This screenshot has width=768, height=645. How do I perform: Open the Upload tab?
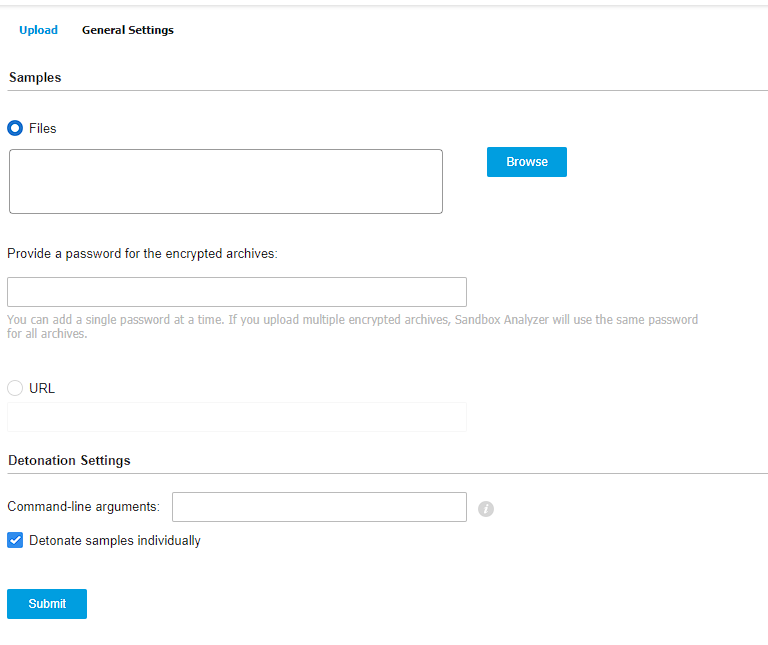click(x=38, y=30)
